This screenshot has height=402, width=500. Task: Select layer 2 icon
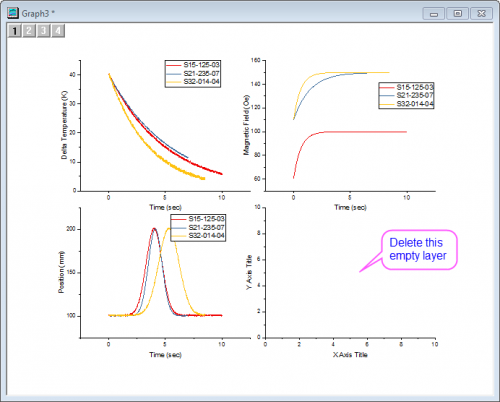tap(29, 31)
